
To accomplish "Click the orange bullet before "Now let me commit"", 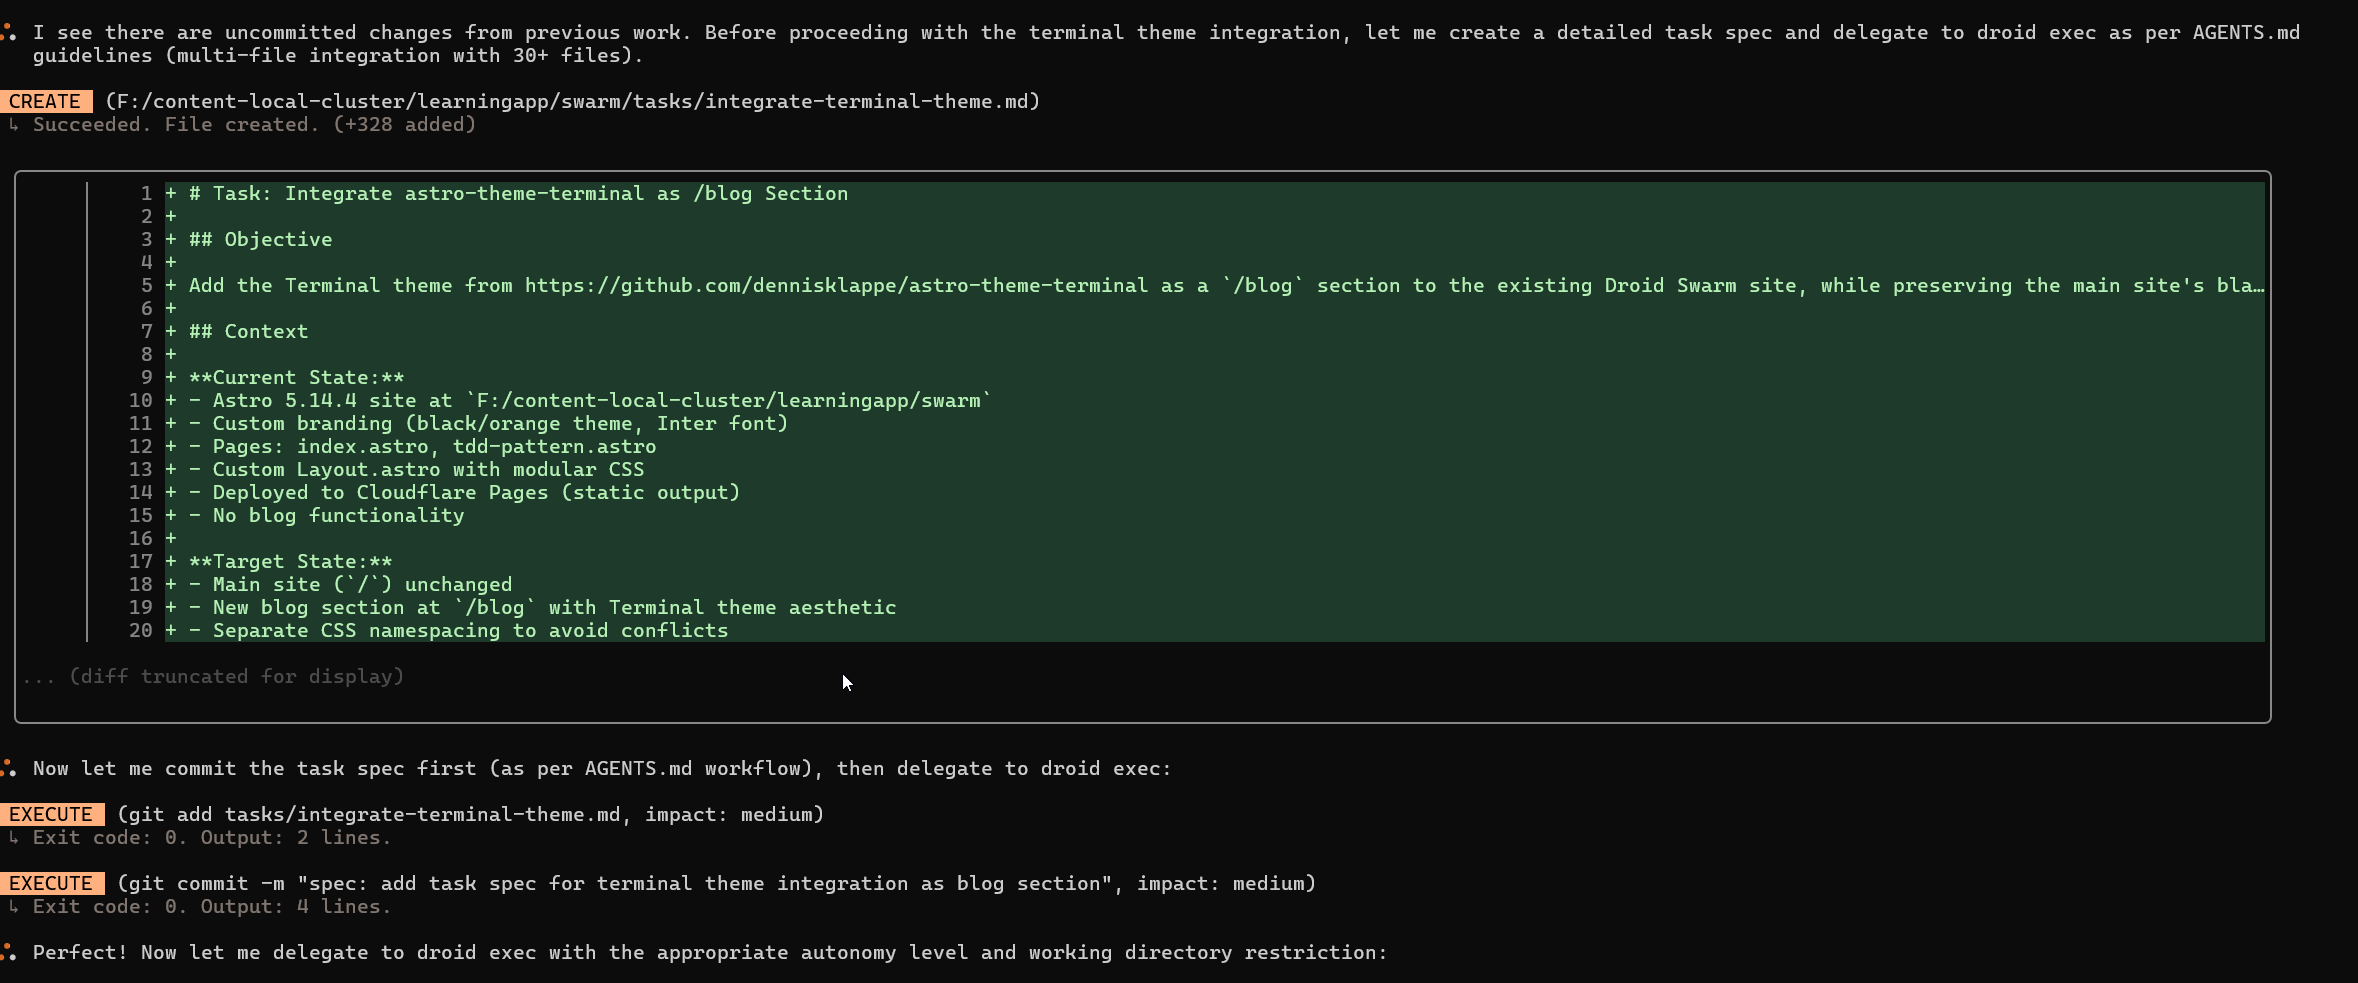I will [9, 768].
